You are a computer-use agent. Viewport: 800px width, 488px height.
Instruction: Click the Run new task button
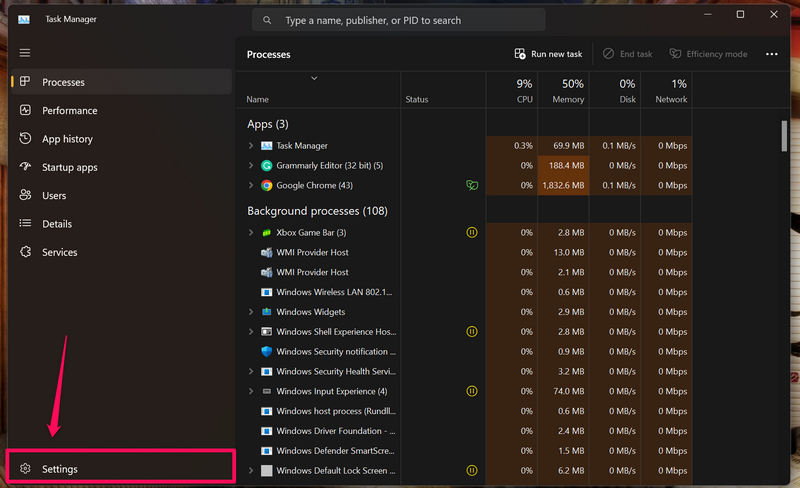click(548, 54)
